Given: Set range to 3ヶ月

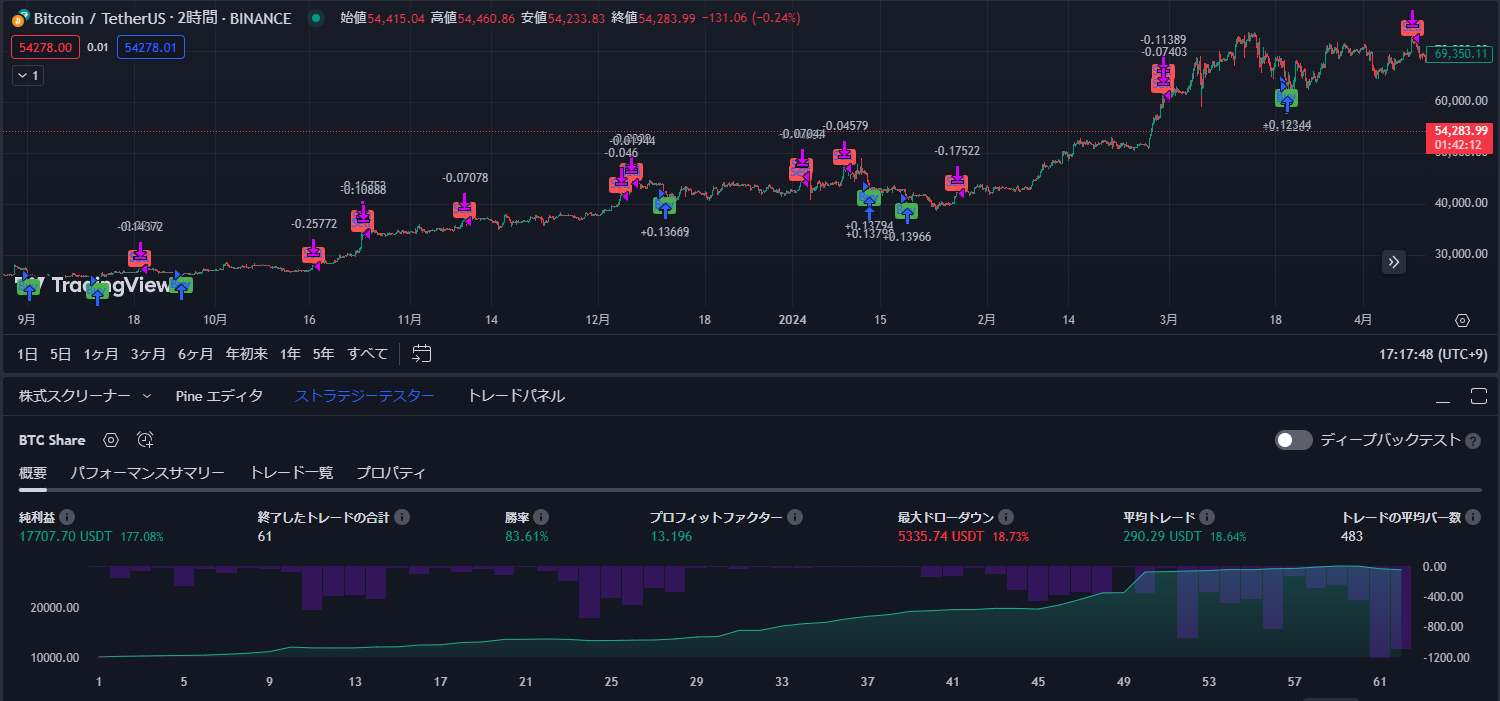Looking at the screenshot, I should 148,353.
